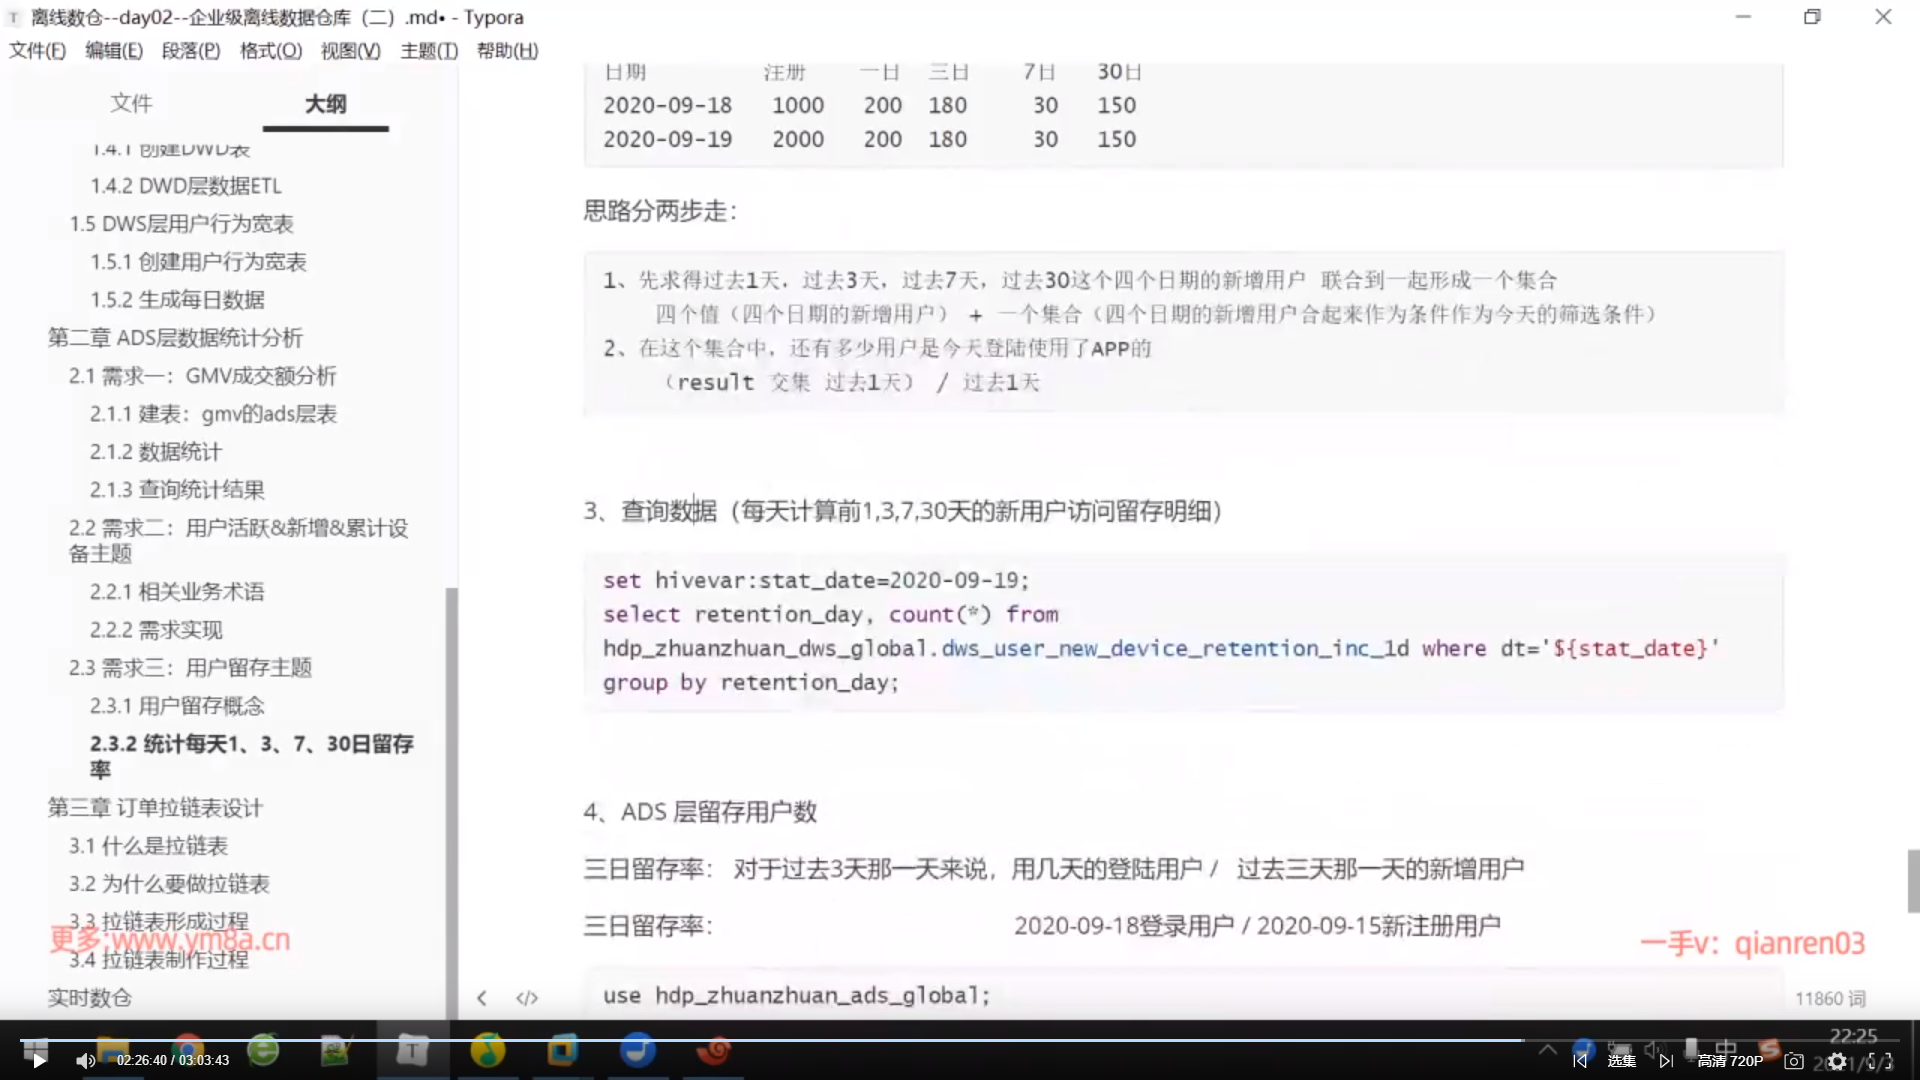The image size is (1920, 1080).
Task: Toggle the Typora source code mode icon
Action: (x=527, y=998)
